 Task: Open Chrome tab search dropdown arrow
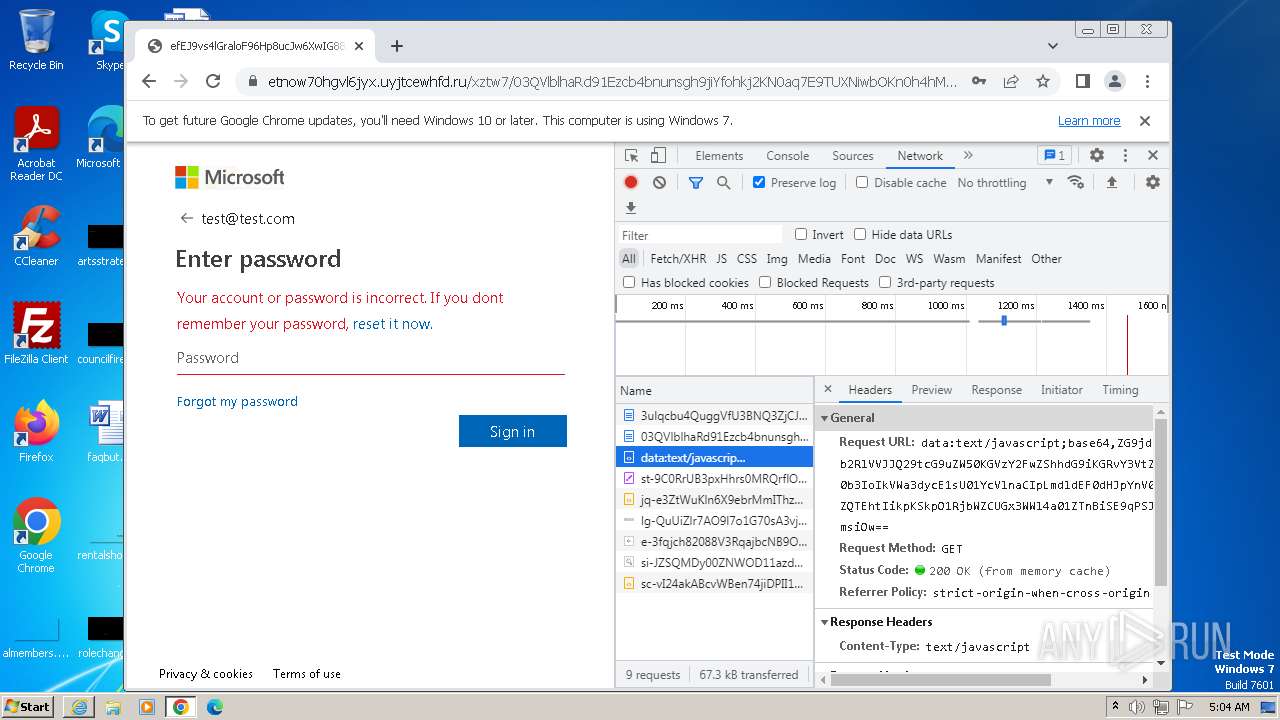pyautogui.click(x=1053, y=46)
